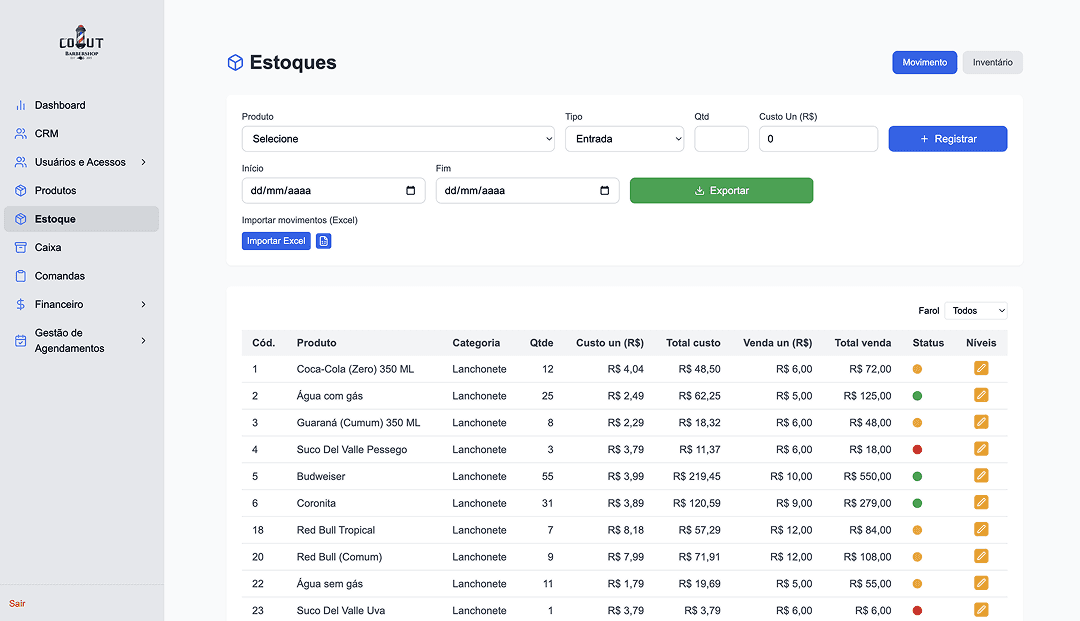Click the Coronita product name cell
Image resolution: width=1080 pixels, height=621 pixels.
tap(316, 503)
